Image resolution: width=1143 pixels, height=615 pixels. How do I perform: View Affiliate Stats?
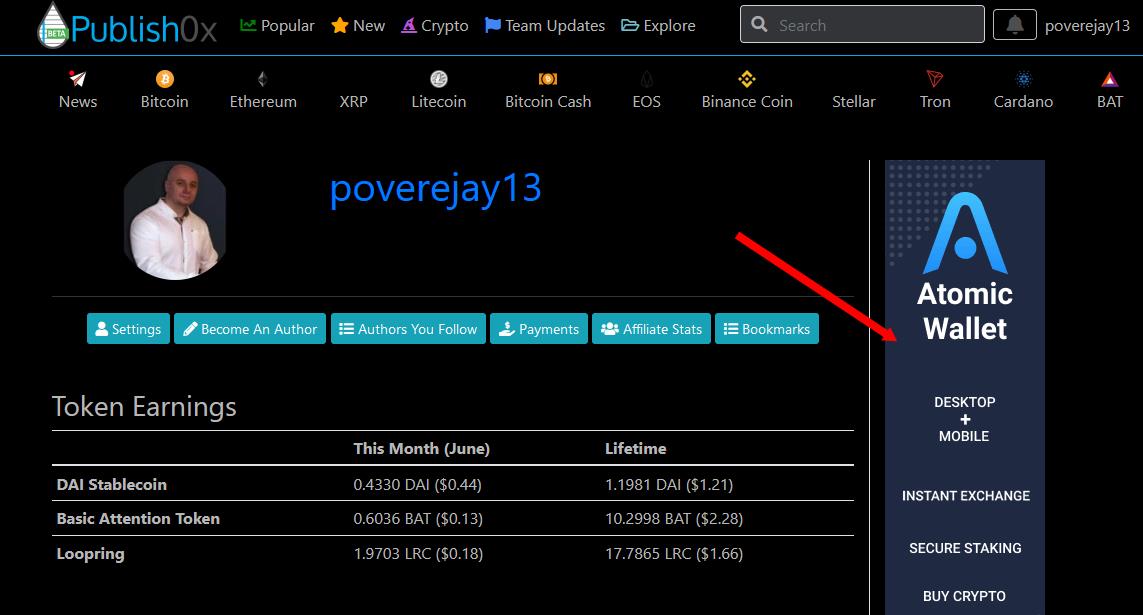(x=651, y=329)
